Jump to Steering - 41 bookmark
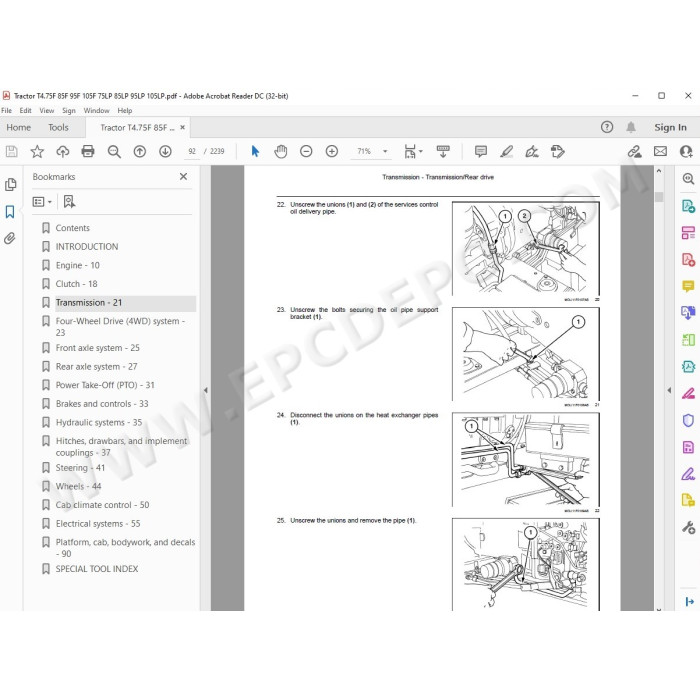 click(80, 468)
